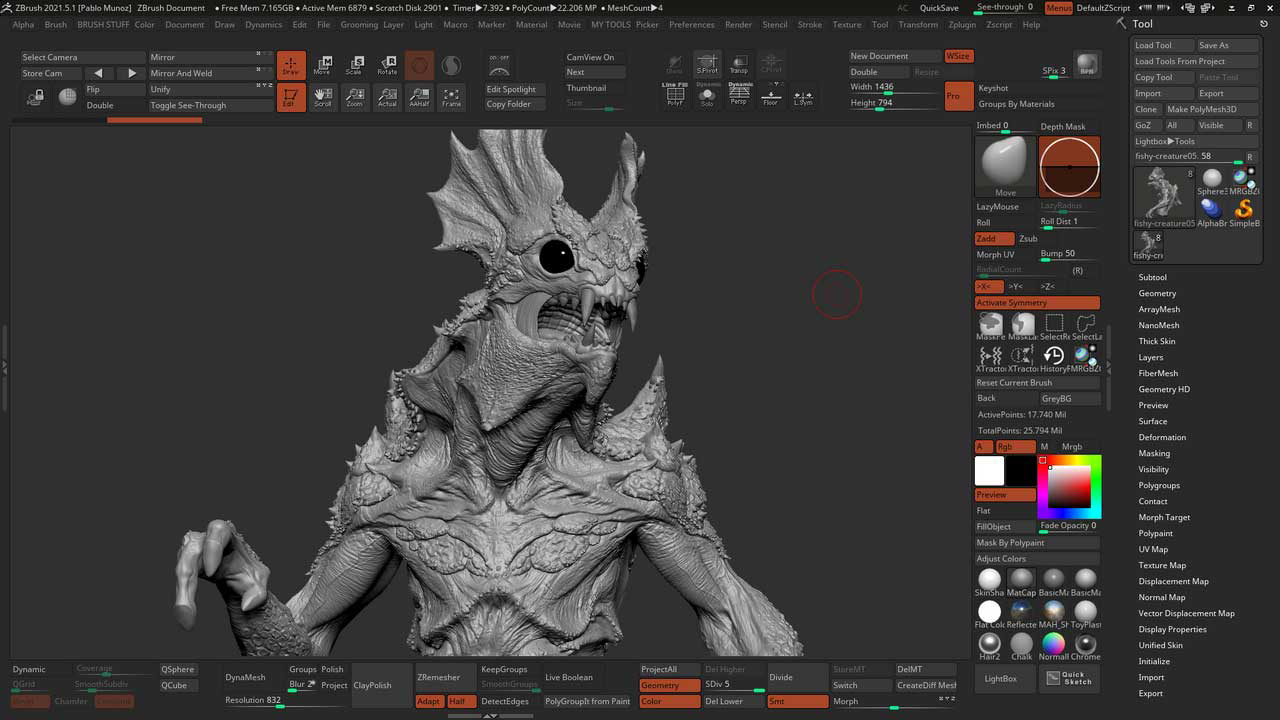Select the Rotate gizmo tool

pyautogui.click(x=387, y=65)
